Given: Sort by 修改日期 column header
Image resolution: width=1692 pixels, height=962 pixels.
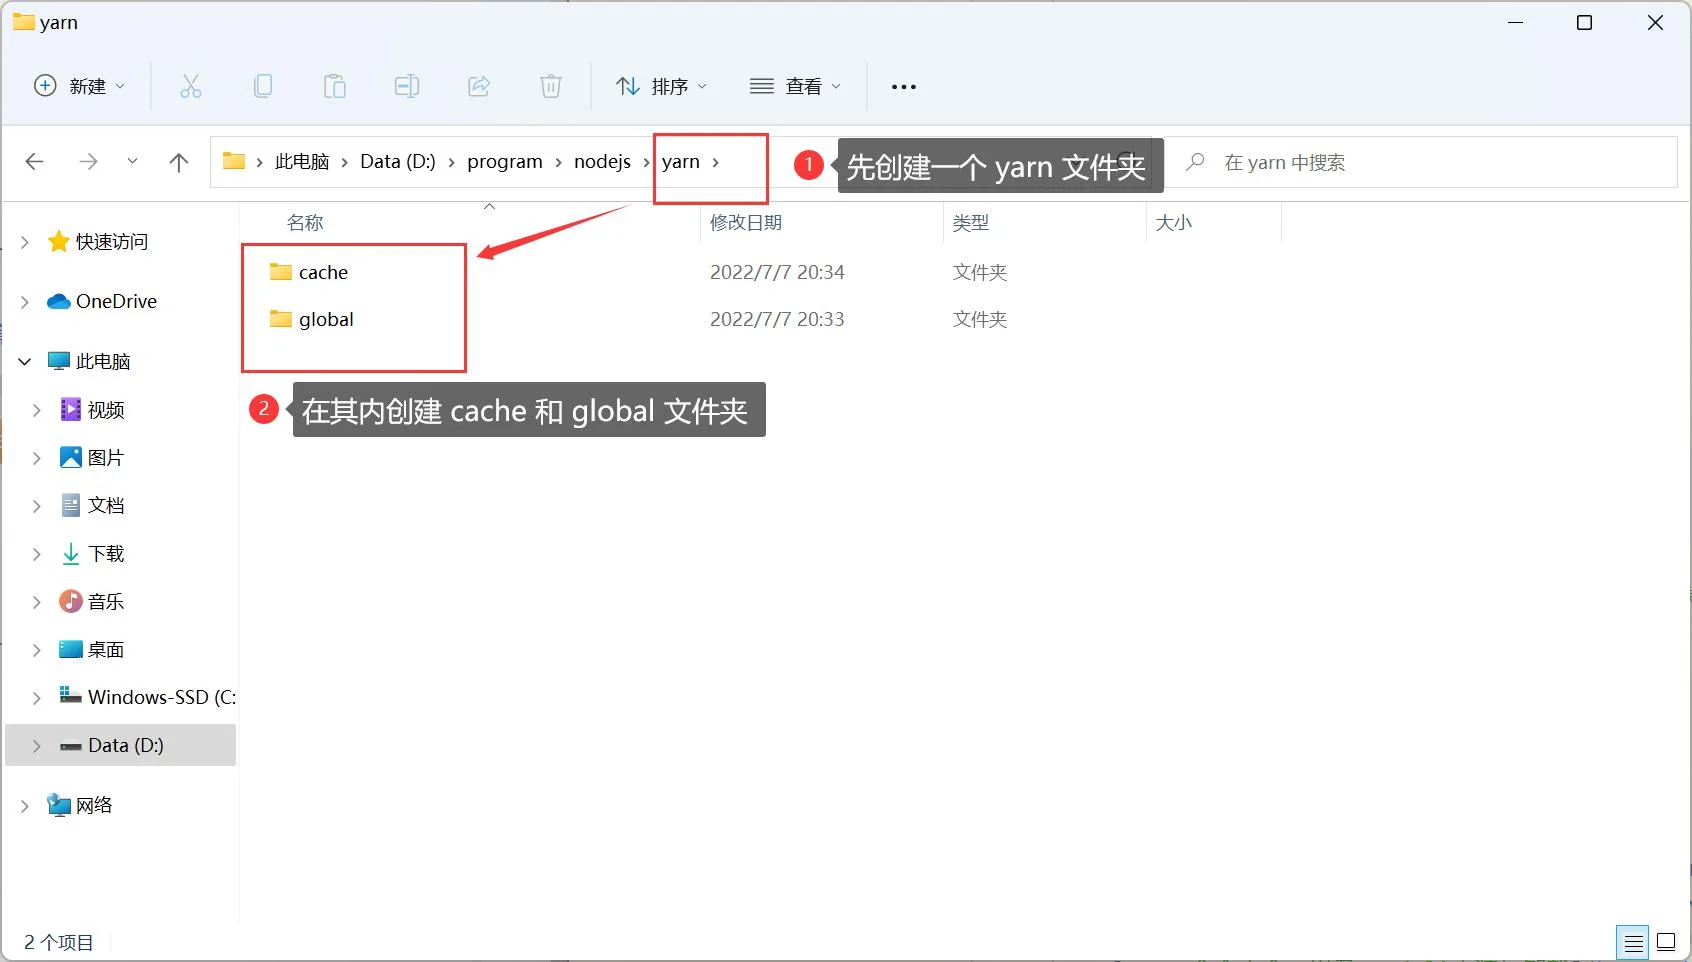Looking at the screenshot, I should (746, 223).
